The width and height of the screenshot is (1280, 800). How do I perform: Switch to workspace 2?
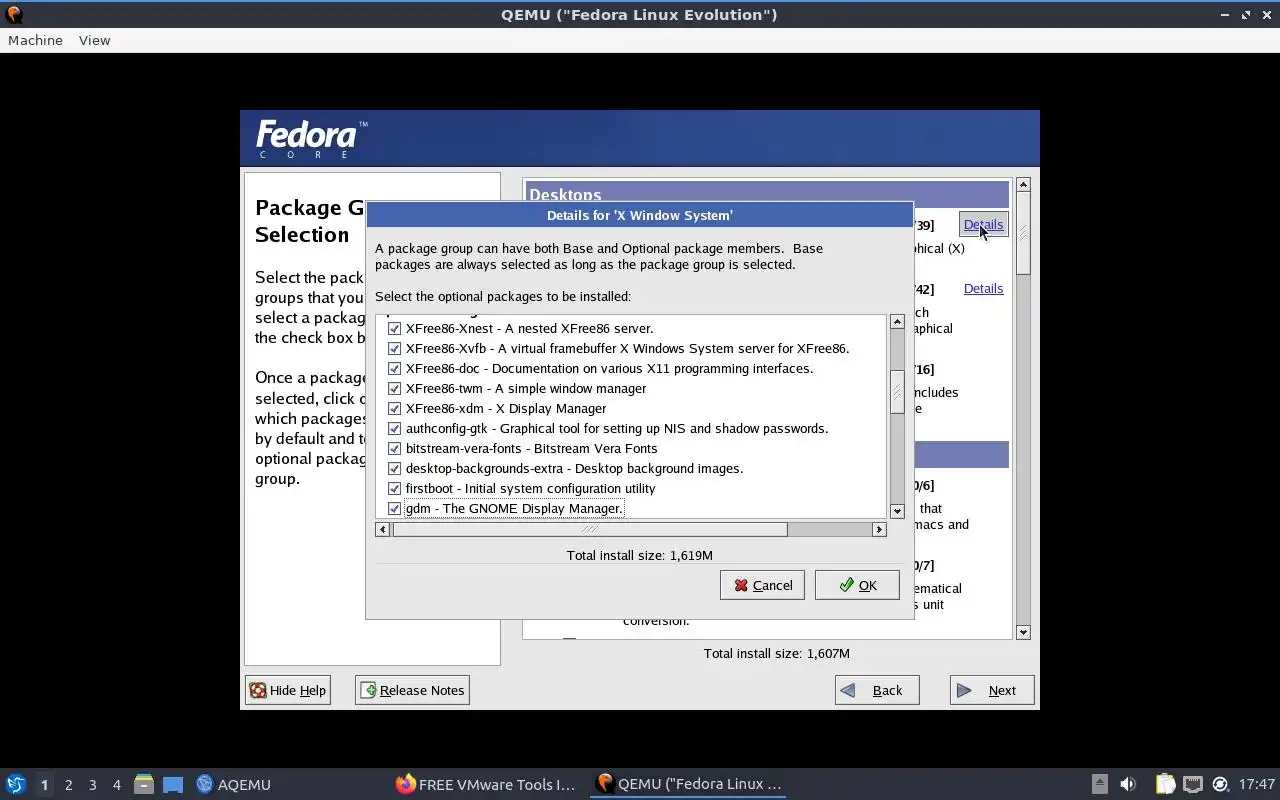click(x=68, y=785)
